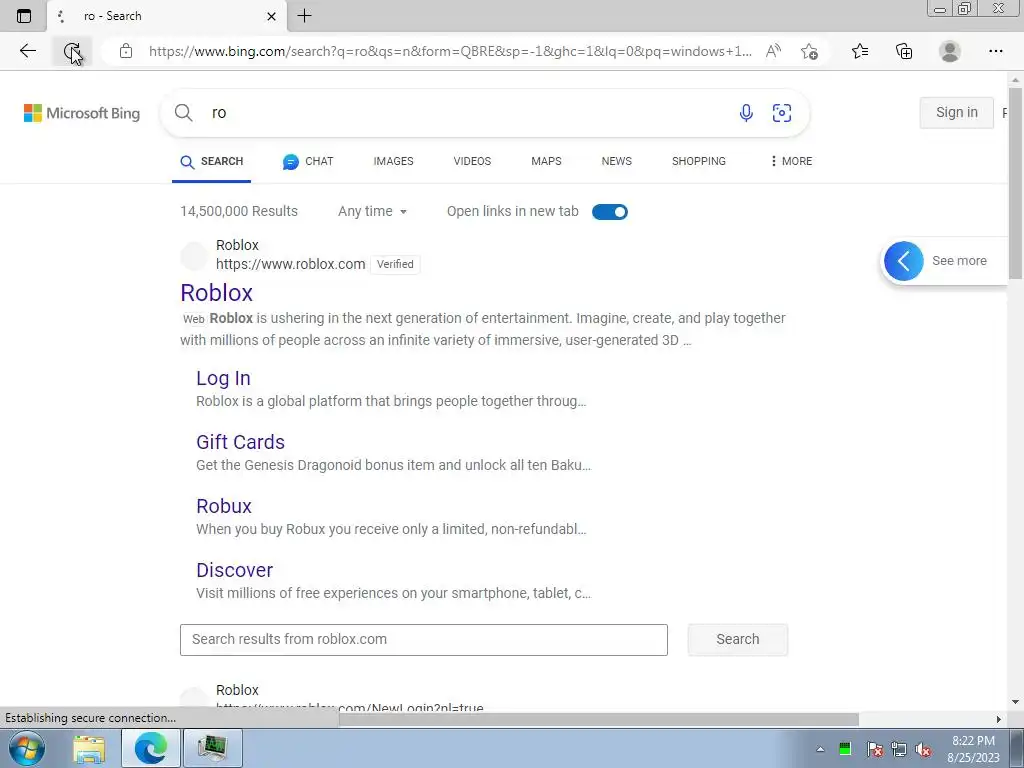Toggle 'Open links in new tab' switch
The height and width of the screenshot is (768, 1024).
tap(609, 212)
